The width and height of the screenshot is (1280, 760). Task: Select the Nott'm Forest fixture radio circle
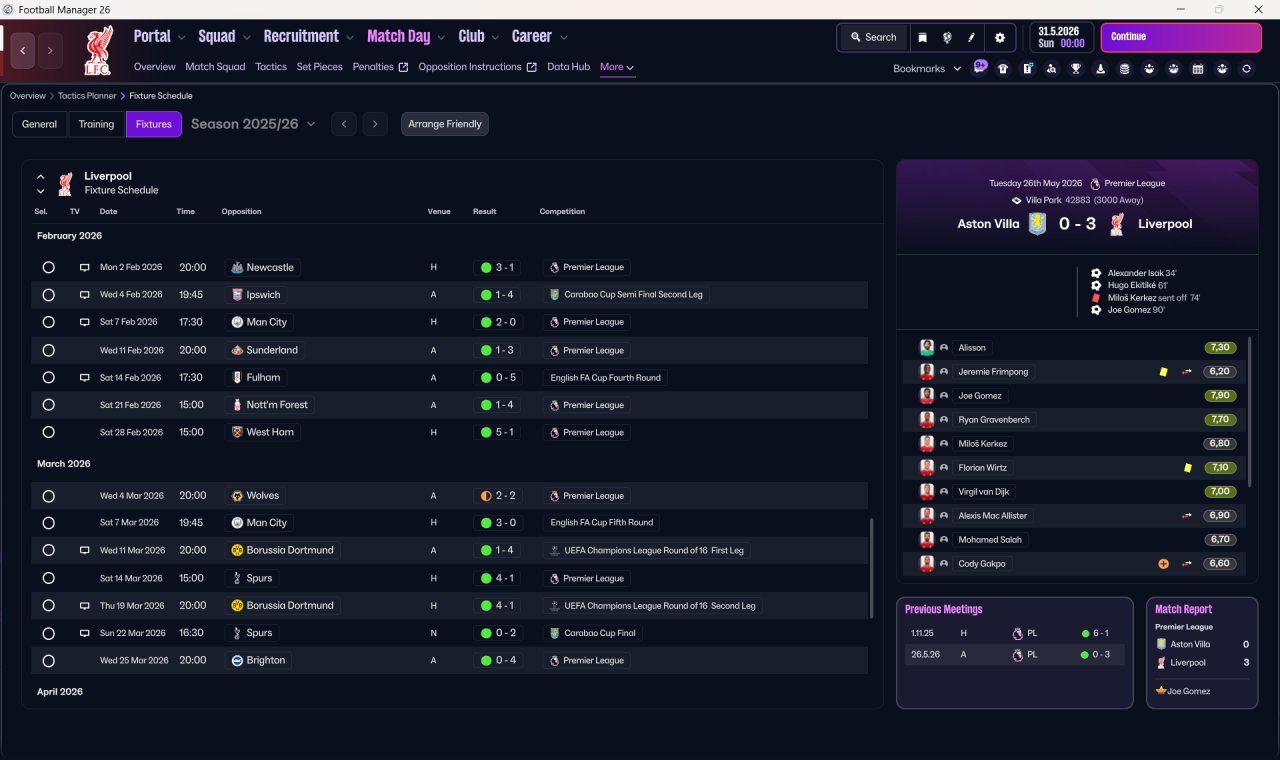coord(48,405)
